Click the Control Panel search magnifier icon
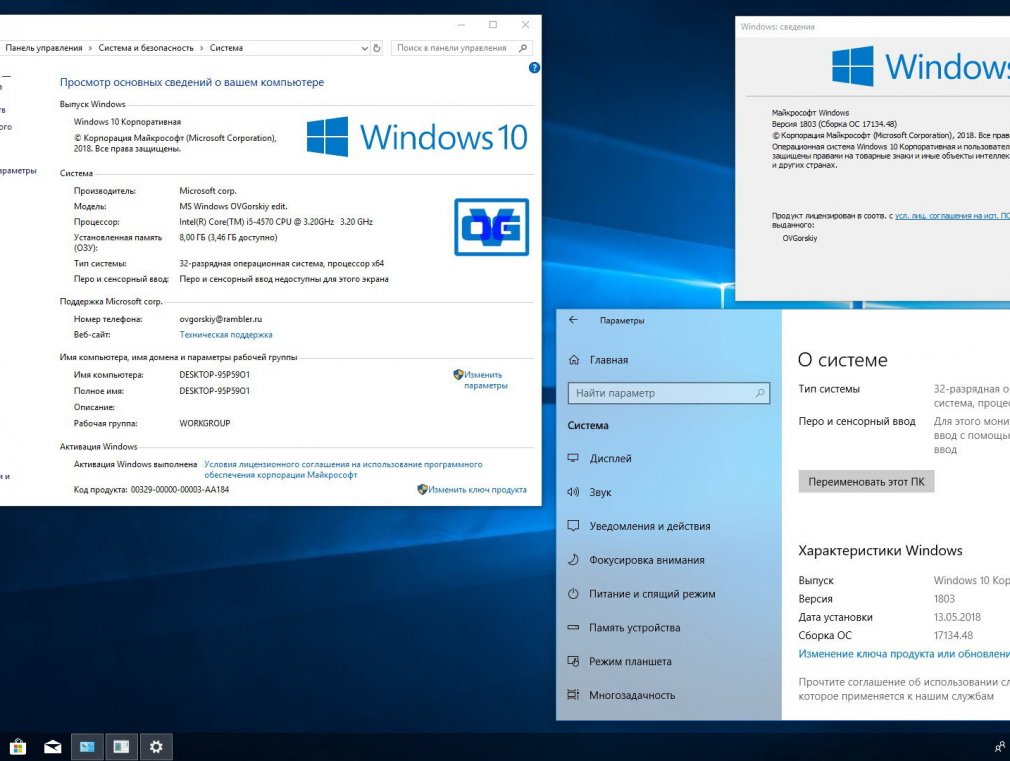The width and height of the screenshot is (1010, 761). pos(523,48)
